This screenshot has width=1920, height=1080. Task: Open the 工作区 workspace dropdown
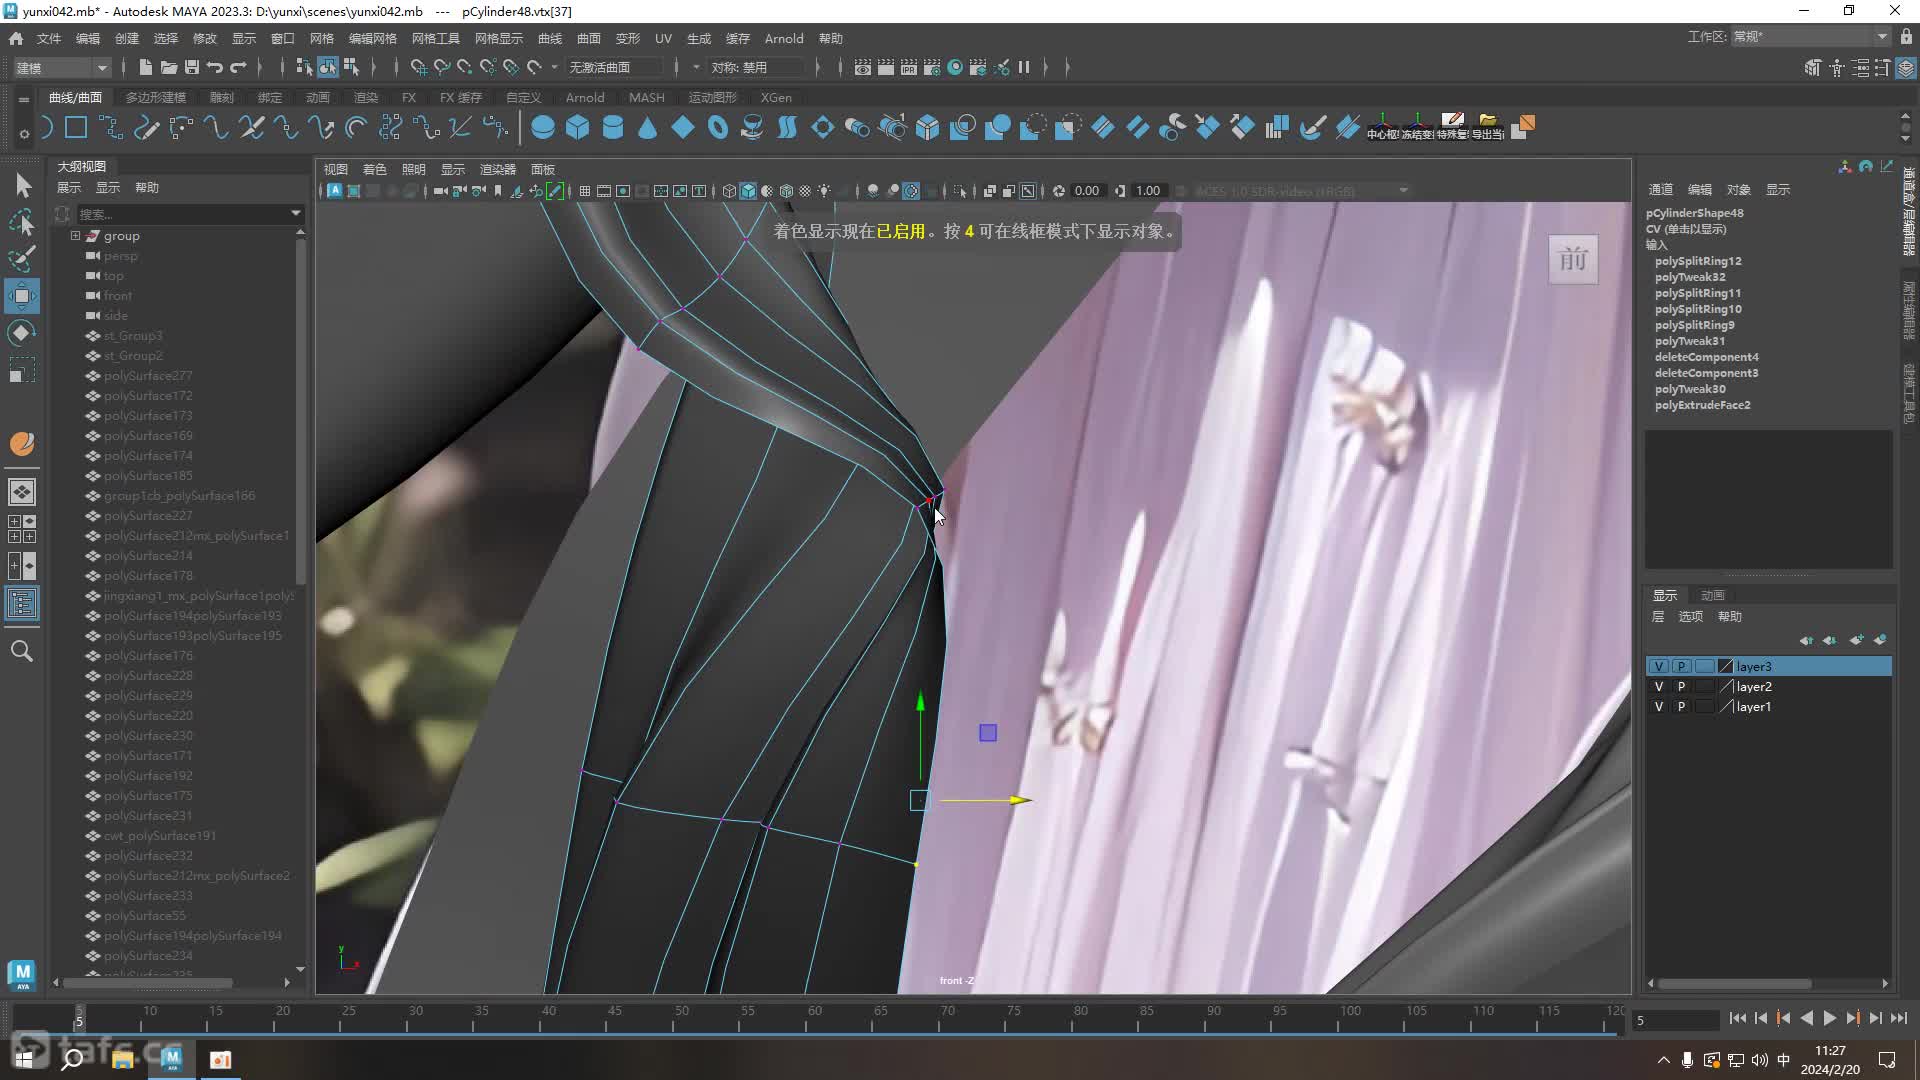click(x=1810, y=37)
